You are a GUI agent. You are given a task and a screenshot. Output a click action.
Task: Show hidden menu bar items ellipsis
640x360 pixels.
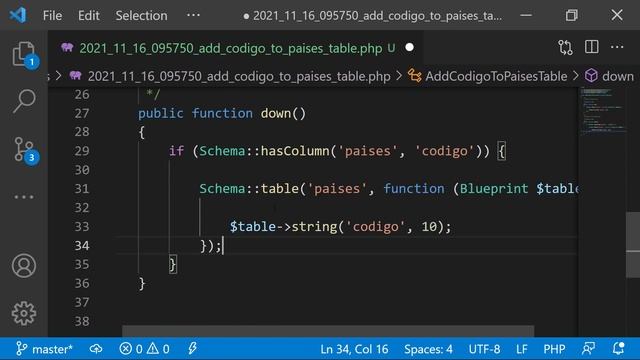tap(193, 15)
